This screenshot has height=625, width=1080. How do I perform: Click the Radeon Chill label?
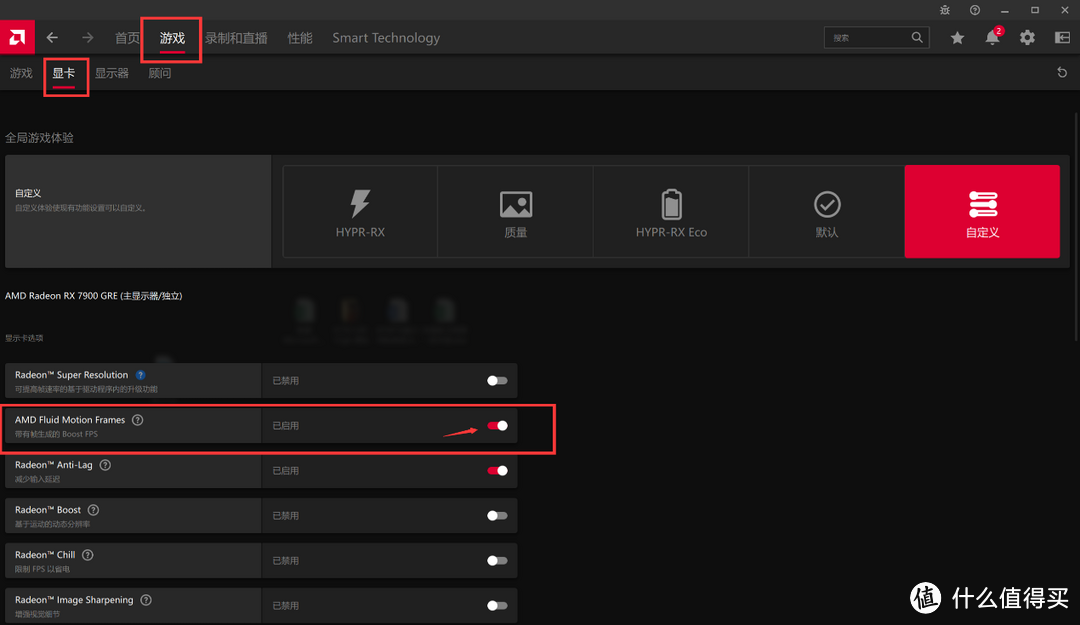tap(45, 555)
